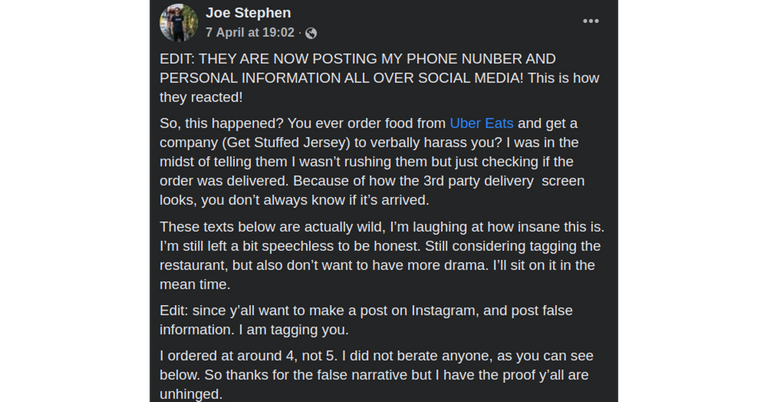The image size is (768, 402).
Task: Click the line starting 'EDIT: THEY ARE NOW POSTING'
Action: [358, 59]
